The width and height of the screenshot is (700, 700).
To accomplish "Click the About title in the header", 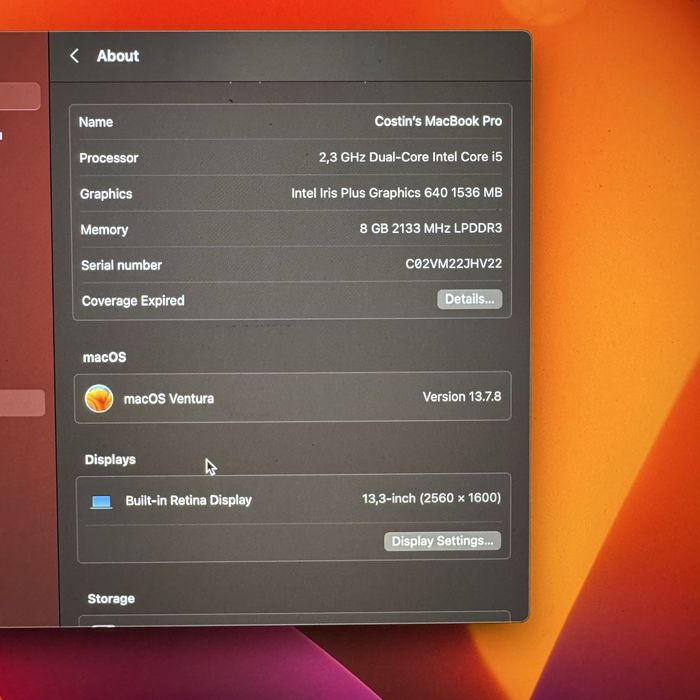I will tap(118, 56).
